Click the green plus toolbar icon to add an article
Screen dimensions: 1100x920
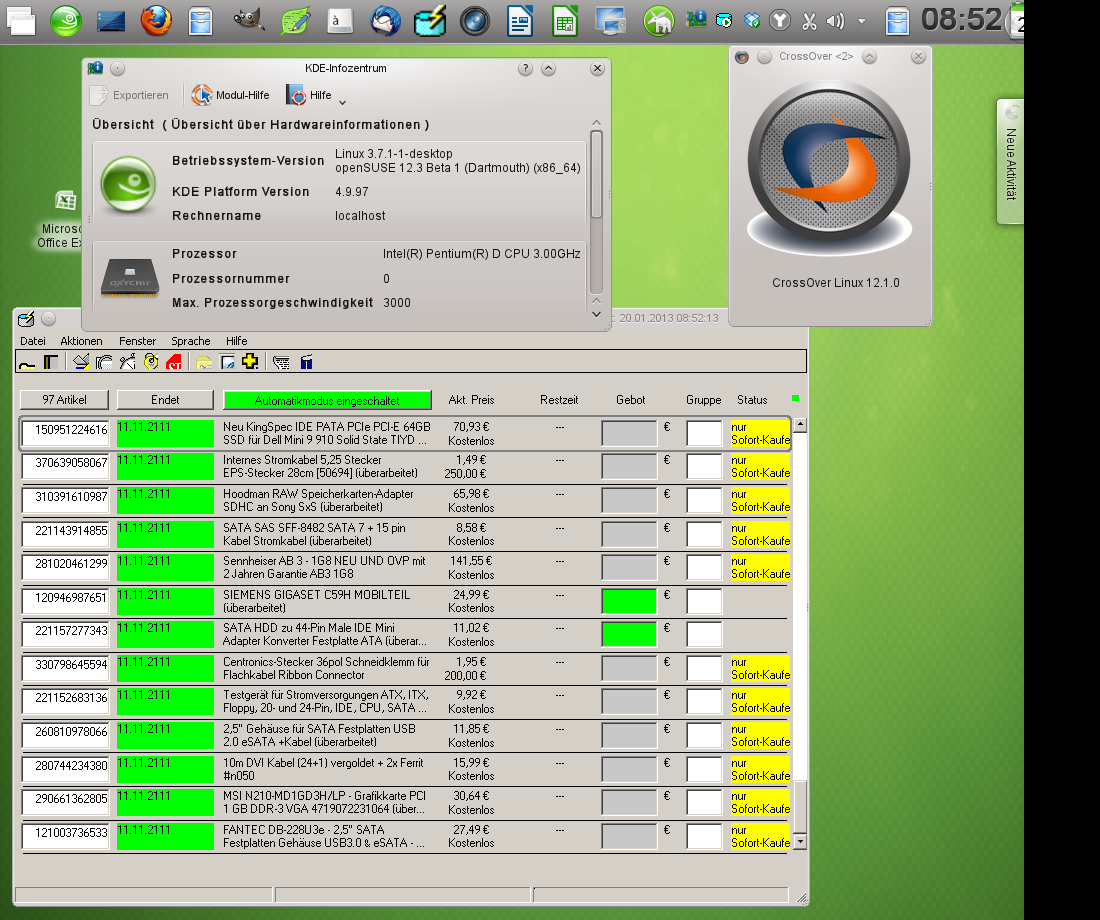coord(249,361)
